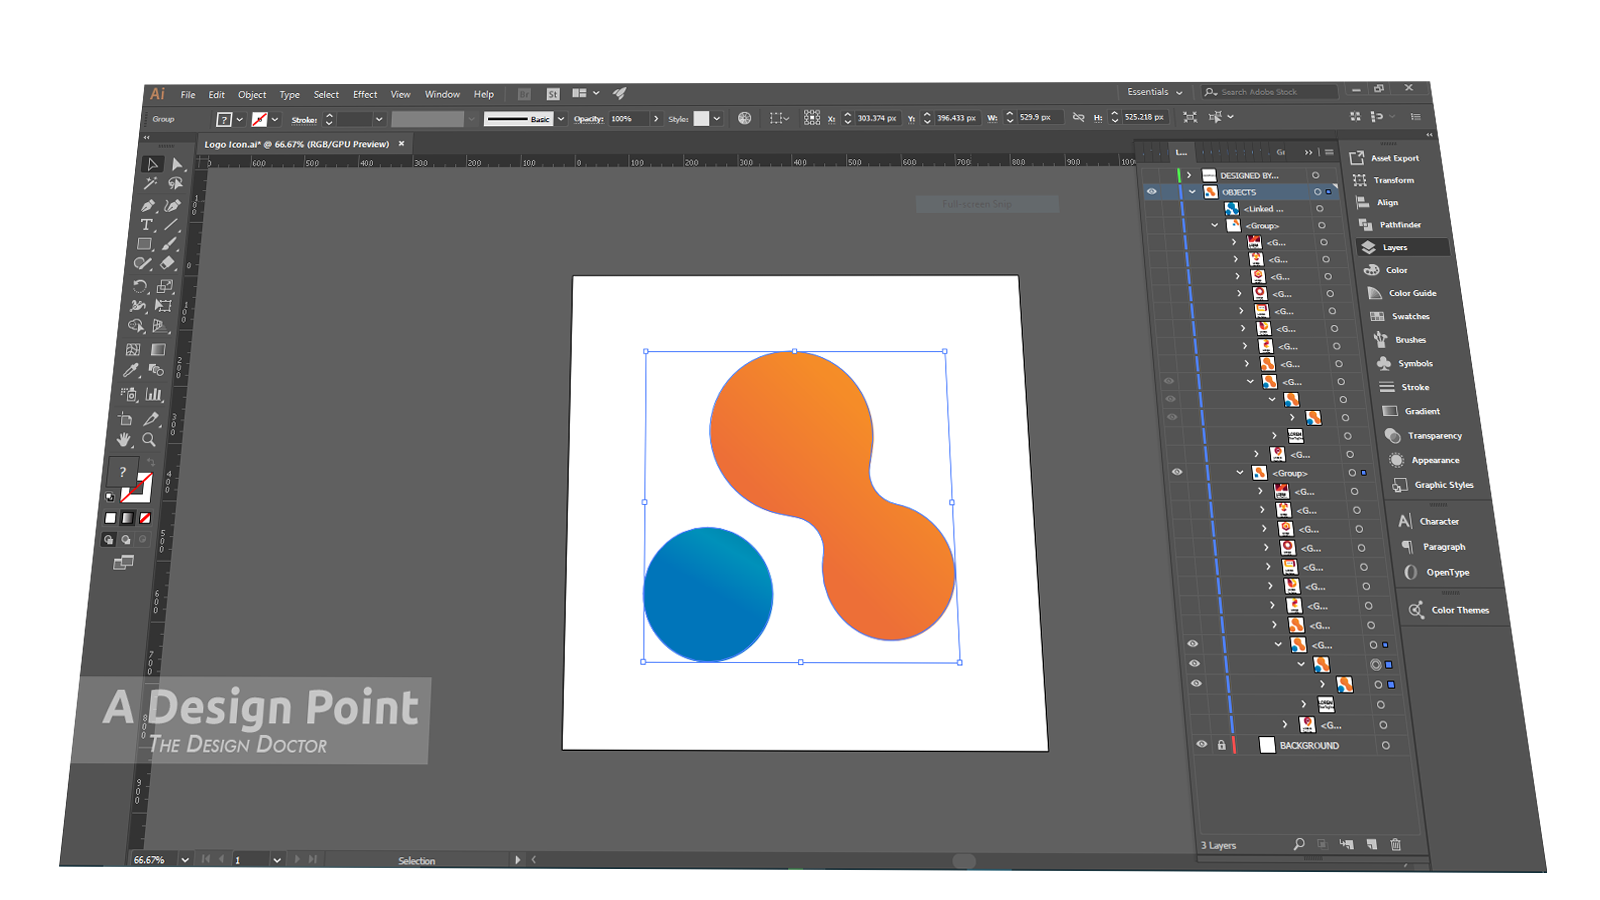
Task: Open brush definition Basic dropdown
Action: [x=561, y=119]
